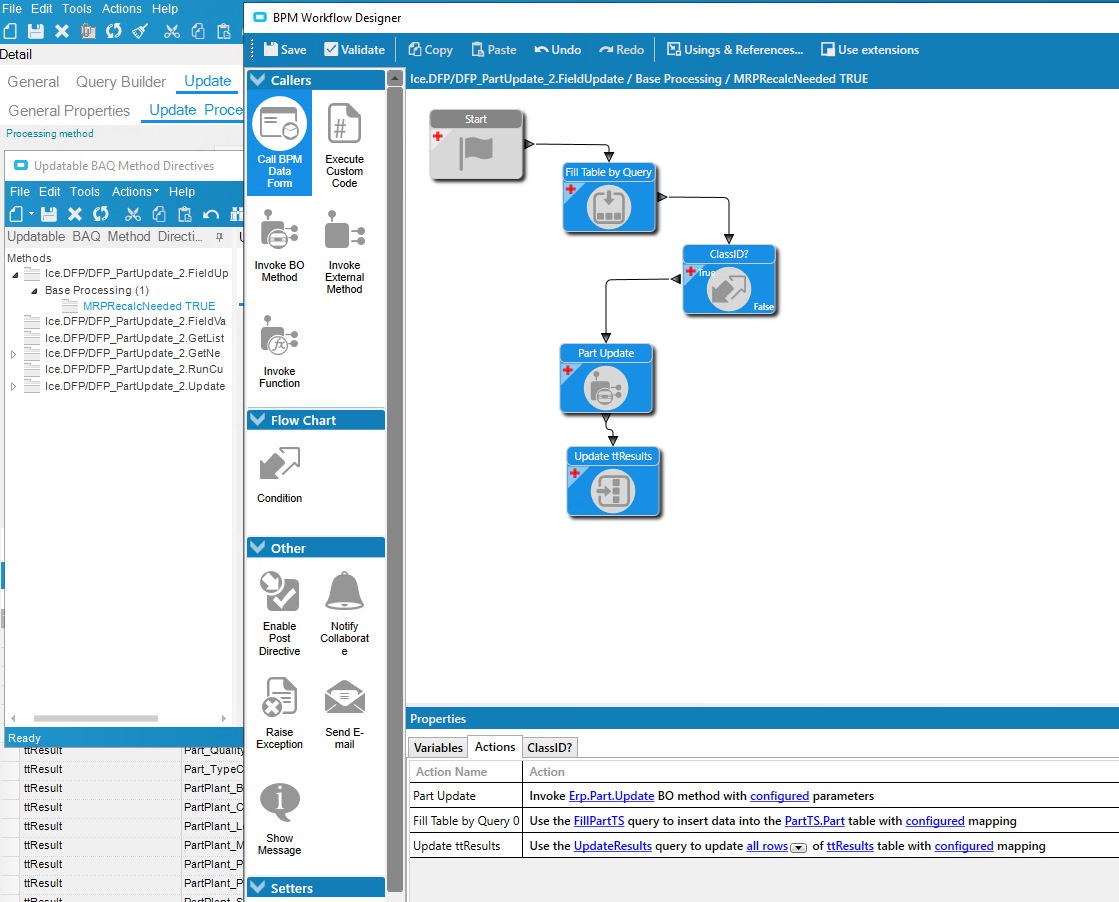The width and height of the screenshot is (1119, 902).
Task: Save the workflow in BPM Workflow Designer
Action: (285, 49)
